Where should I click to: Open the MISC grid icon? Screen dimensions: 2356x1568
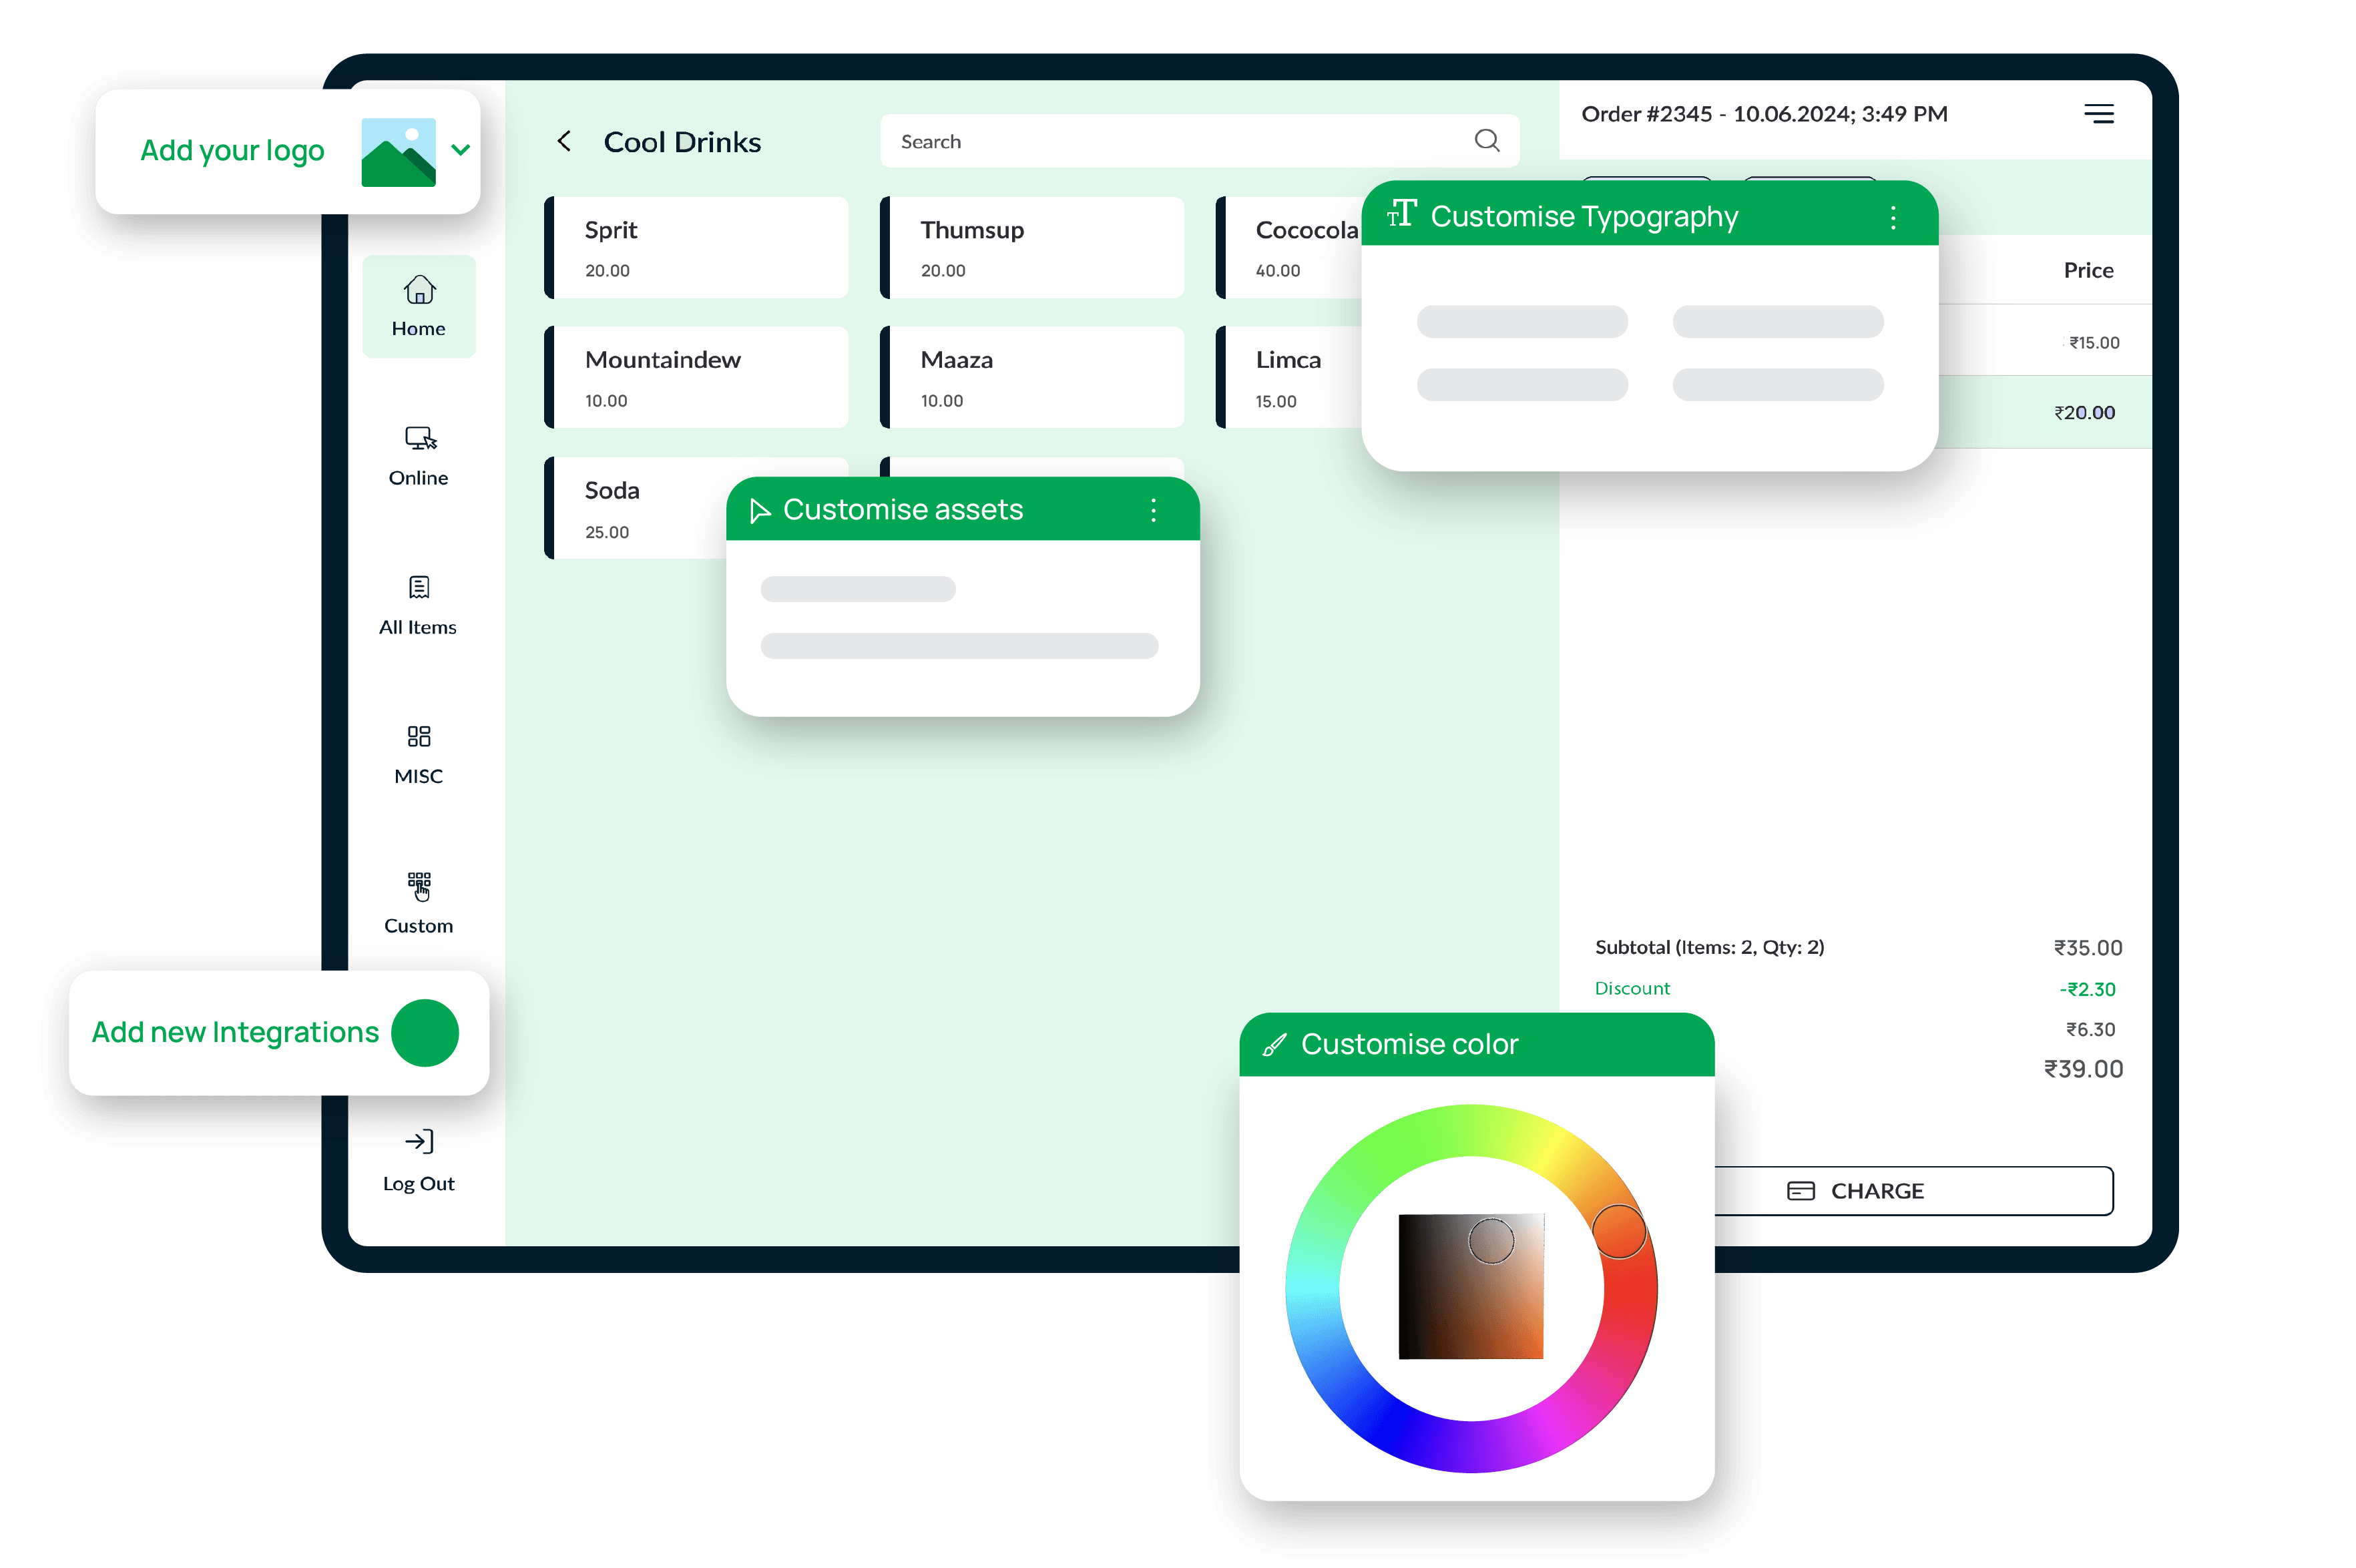pos(419,737)
